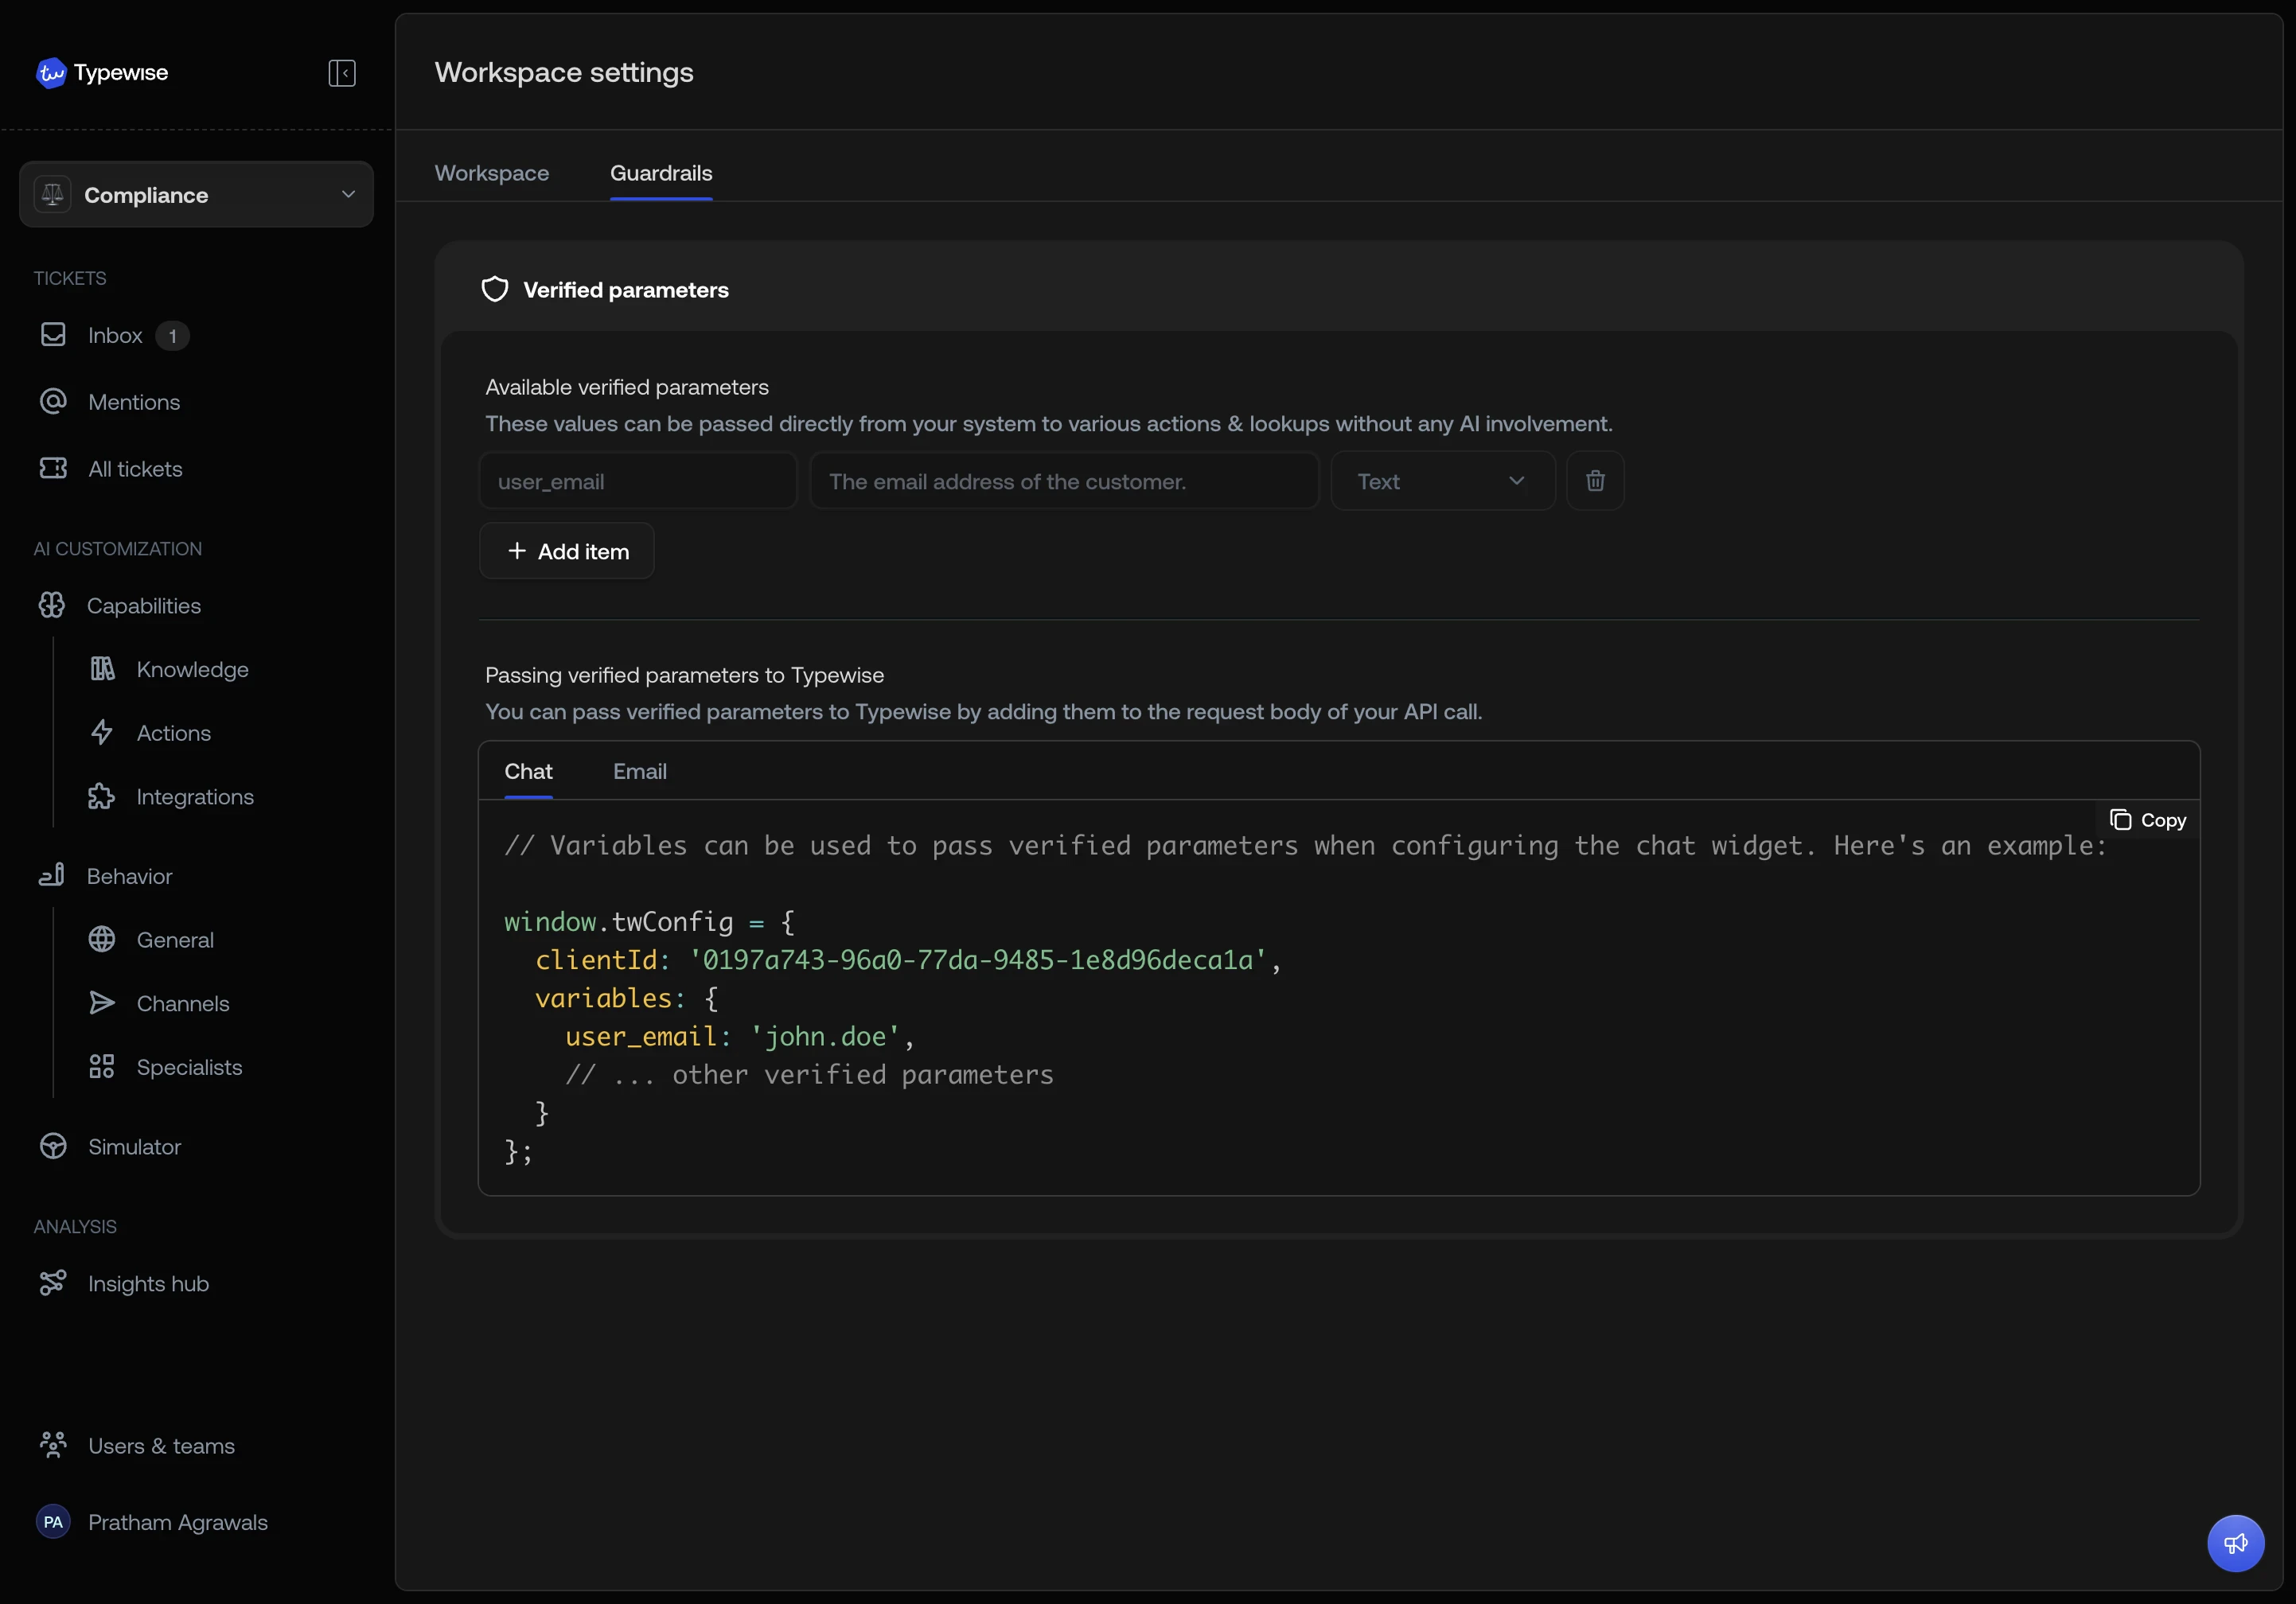Switch to the Workspace tab
2296x1604 pixels.
click(492, 172)
